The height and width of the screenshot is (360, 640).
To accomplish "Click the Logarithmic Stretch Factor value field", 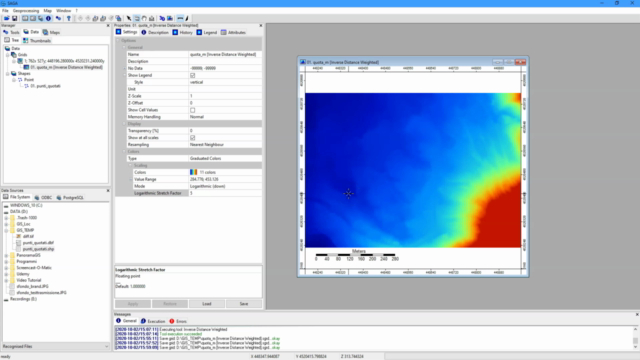I will click(x=225, y=193).
